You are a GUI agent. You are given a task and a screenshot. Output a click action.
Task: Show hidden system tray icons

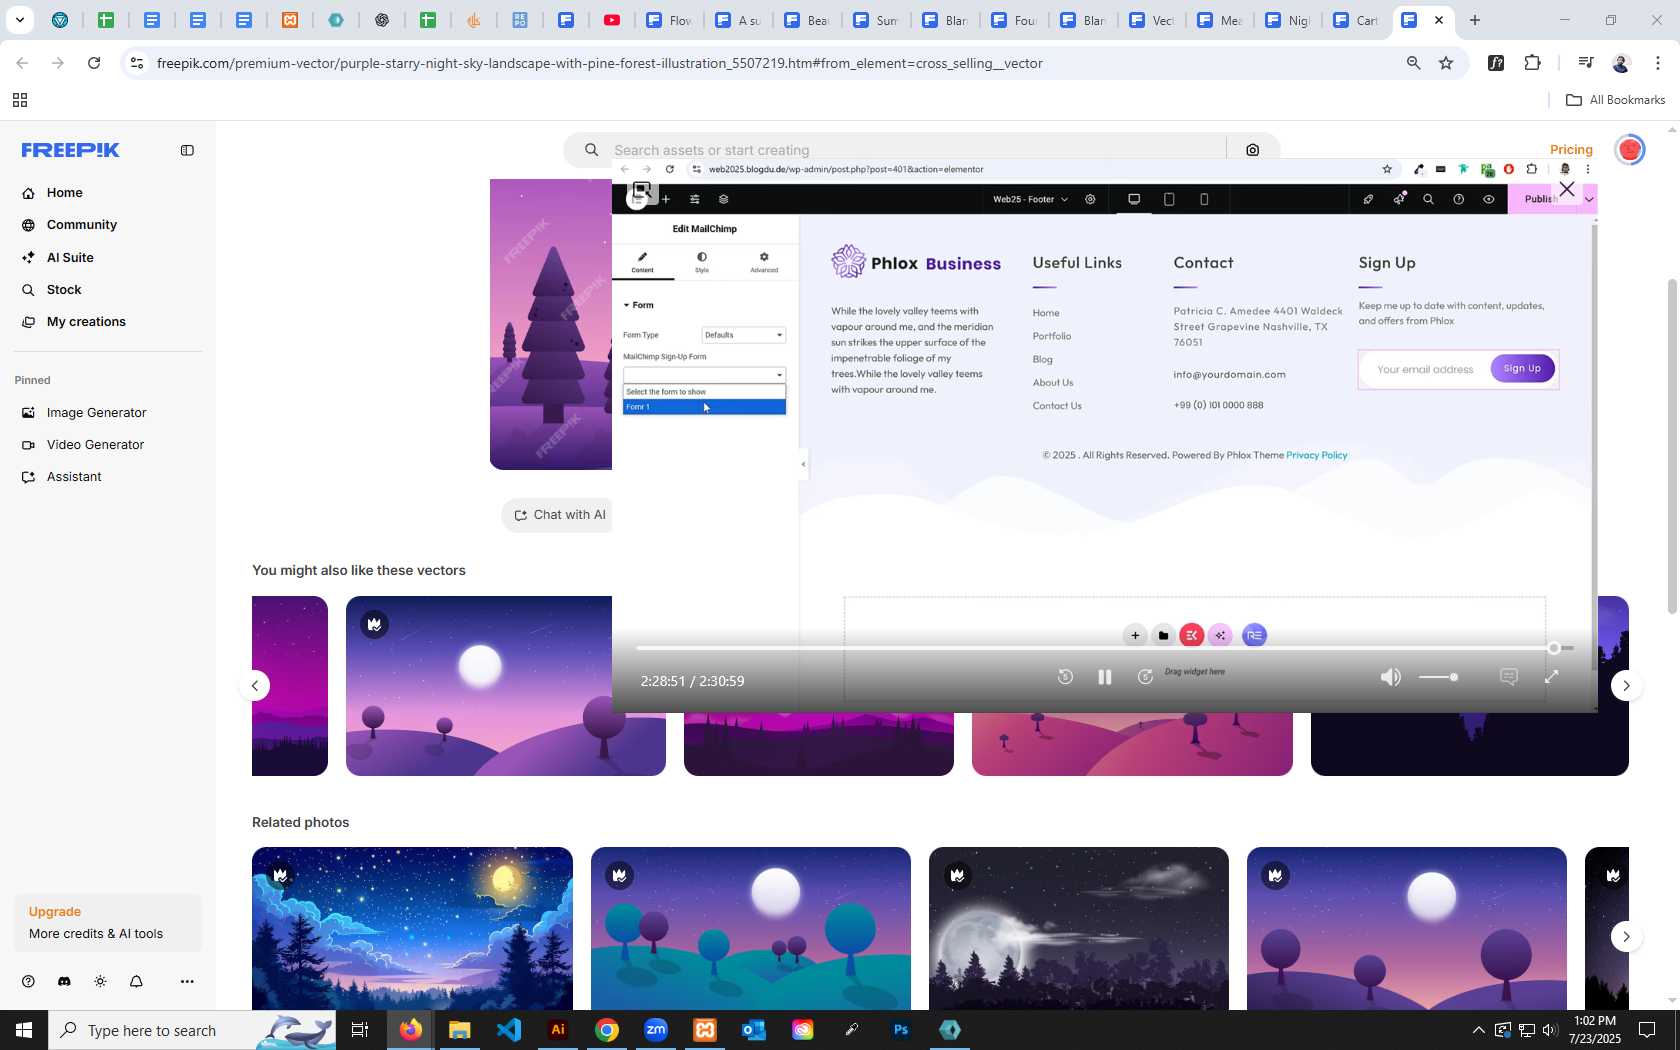1478,1030
